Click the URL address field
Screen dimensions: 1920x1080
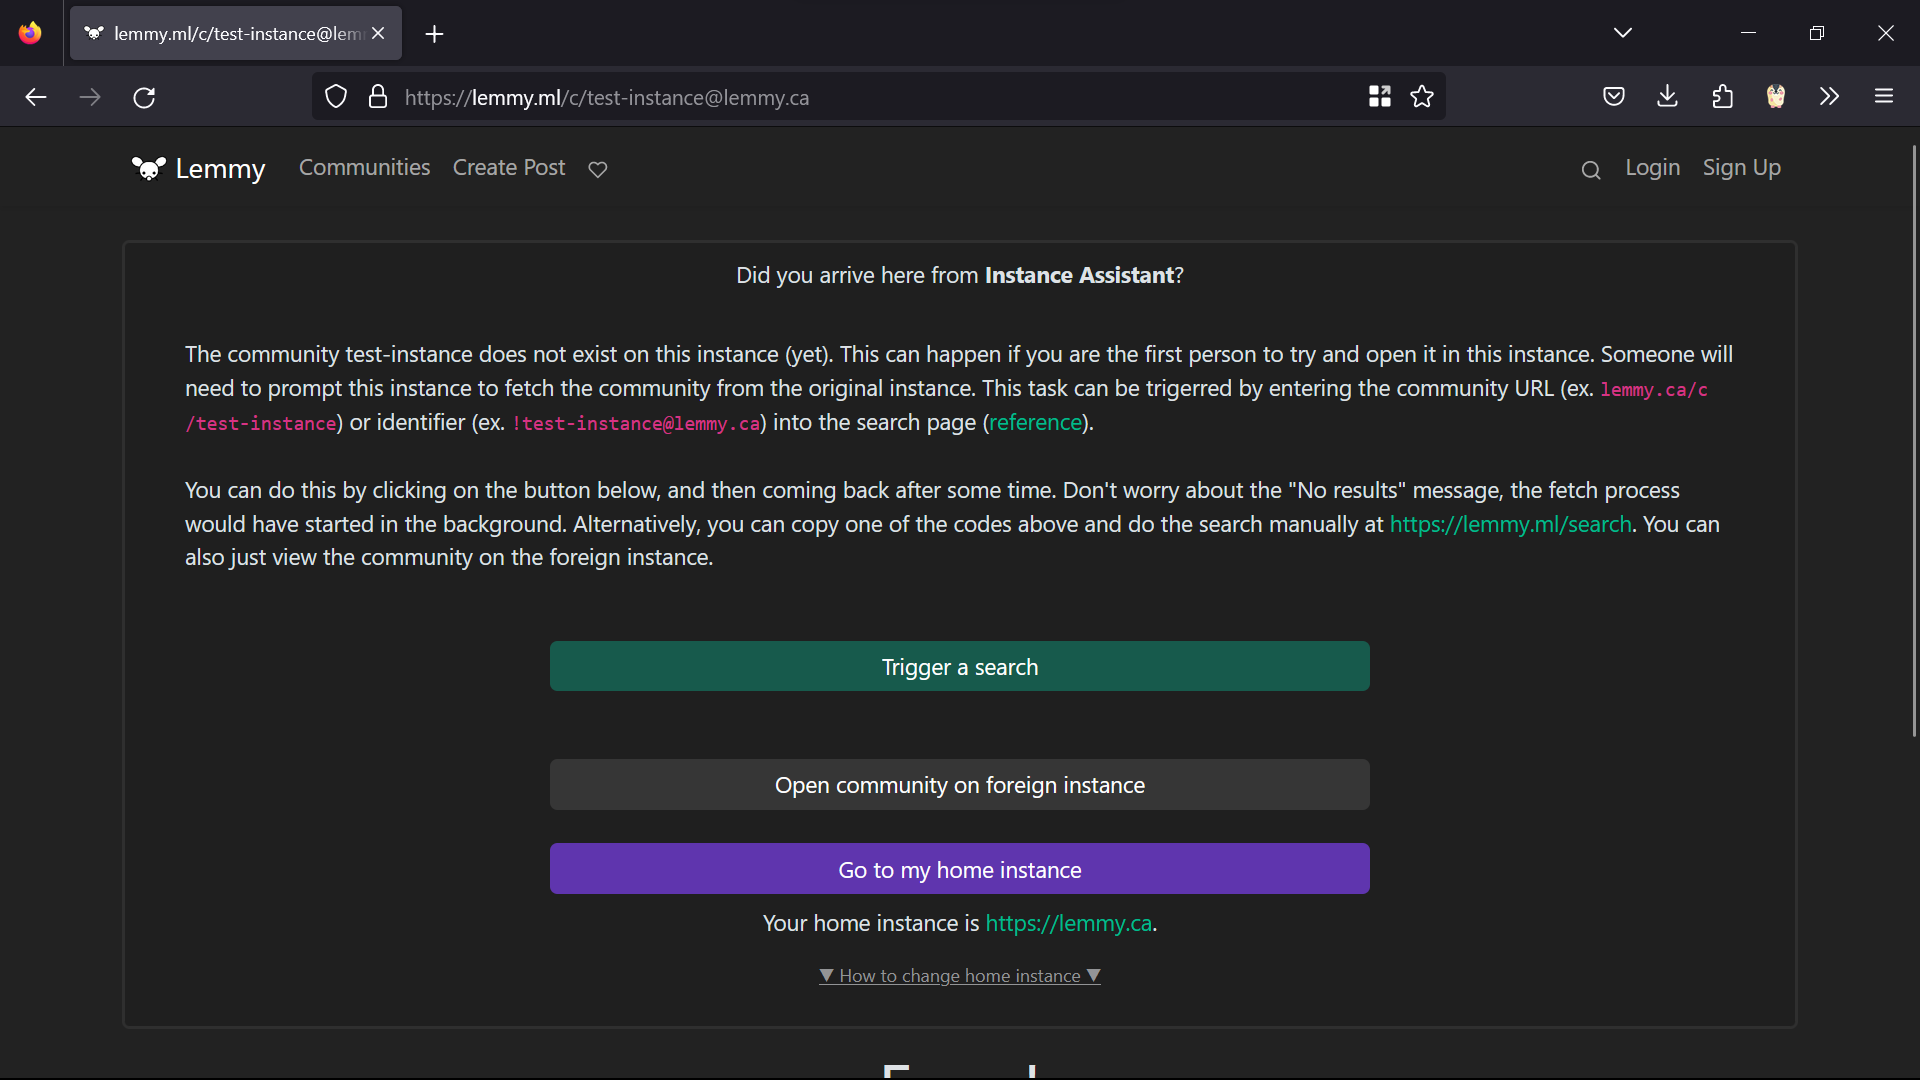click(x=880, y=97)
